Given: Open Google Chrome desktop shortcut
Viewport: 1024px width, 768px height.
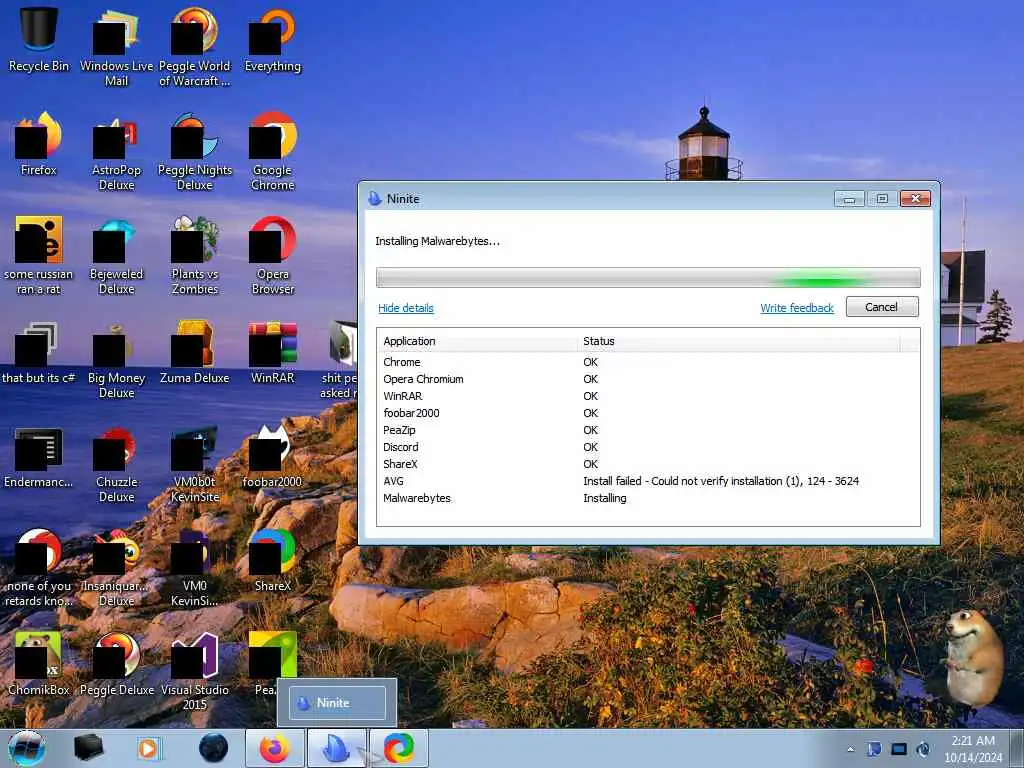Looking at the screenshot, I should click(x=272, y=152).
